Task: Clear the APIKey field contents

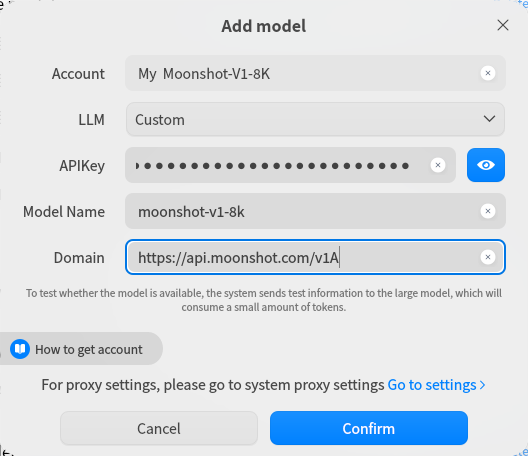Action: tap(438, 165)
